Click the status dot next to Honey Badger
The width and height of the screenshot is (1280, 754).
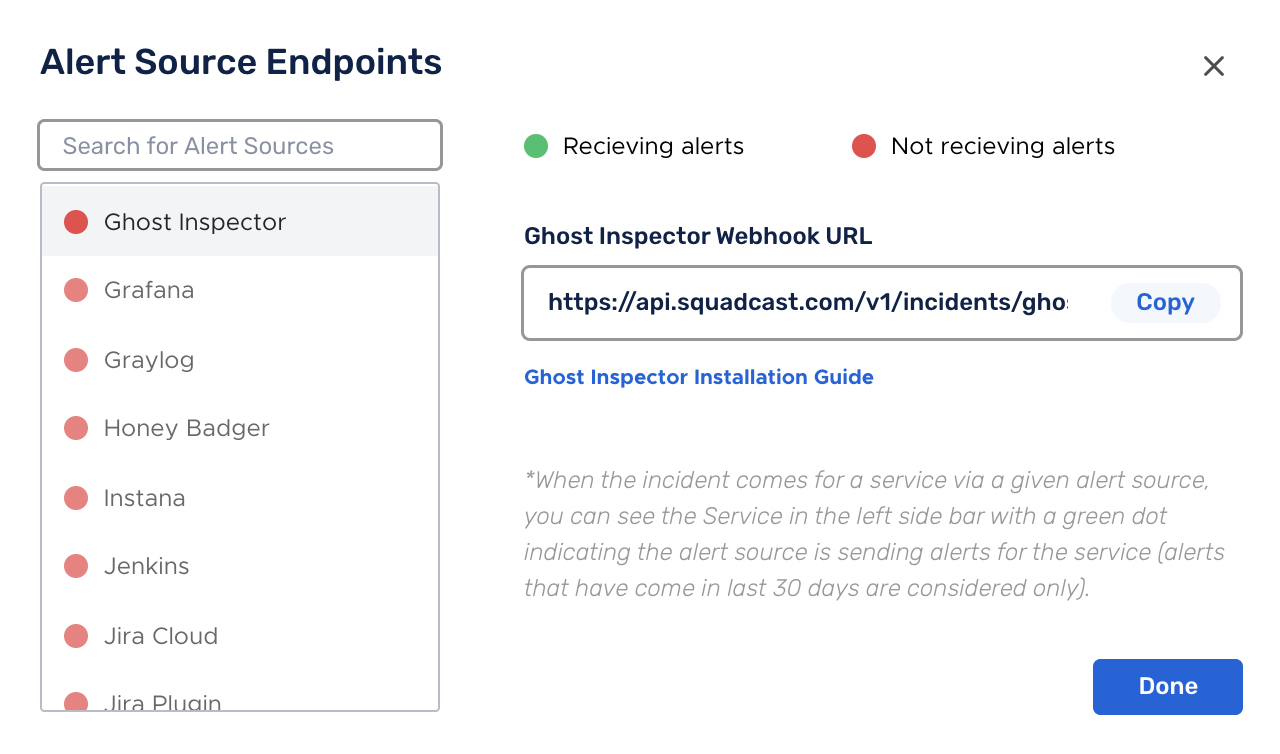[x=76, y=428]
